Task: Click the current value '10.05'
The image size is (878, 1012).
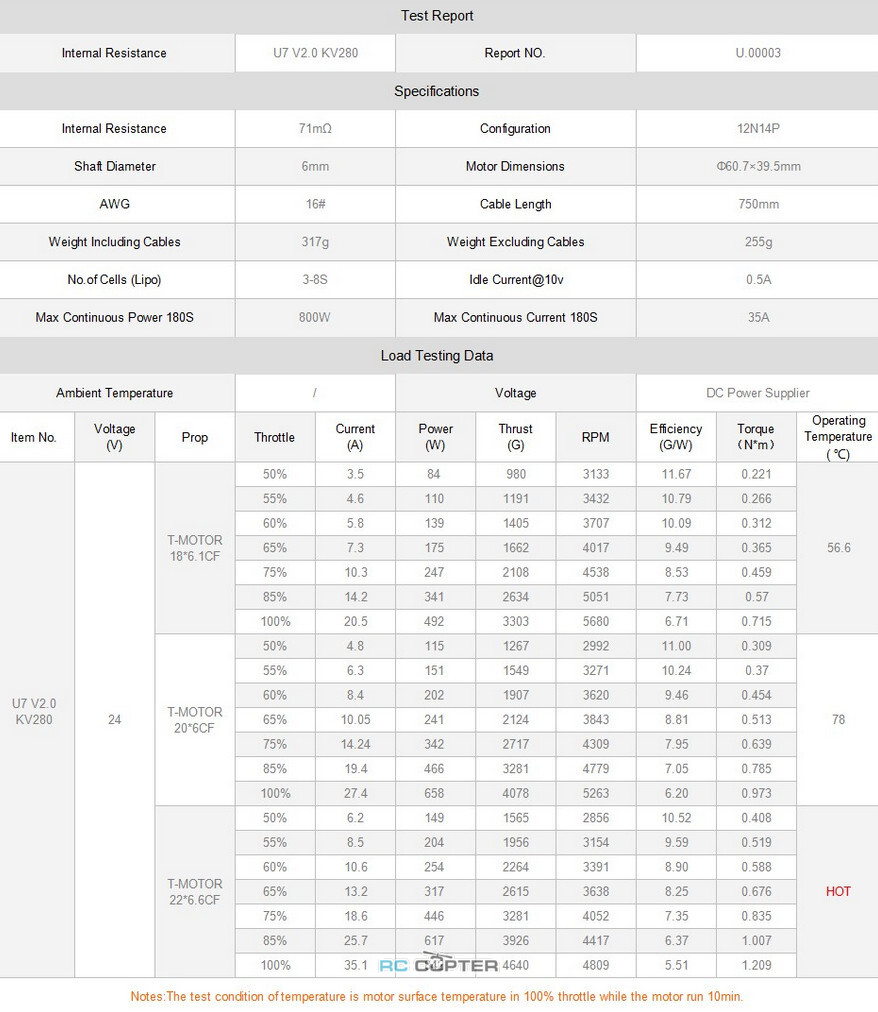Action: pyautogui.click(x=355, y=720)
